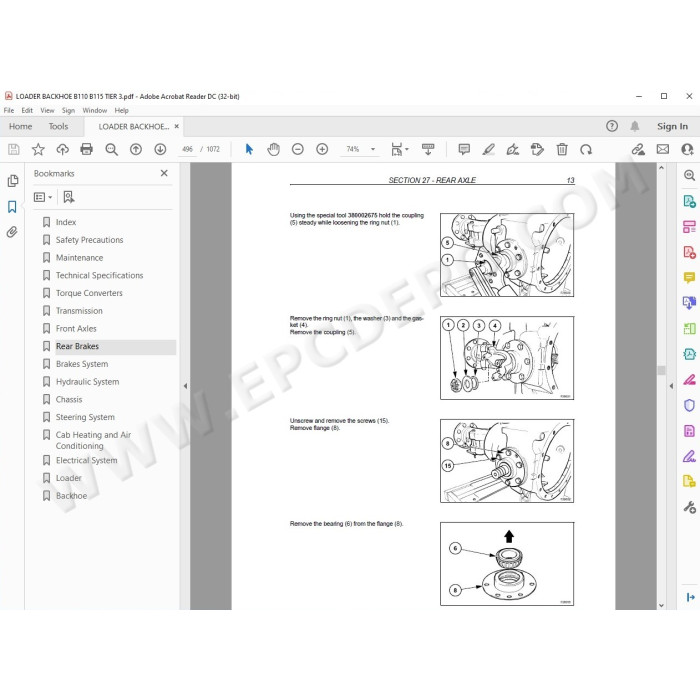Viewport: 700px width, 700px height.
Task: Switch to the Tools tab
Action: (58, 126)
